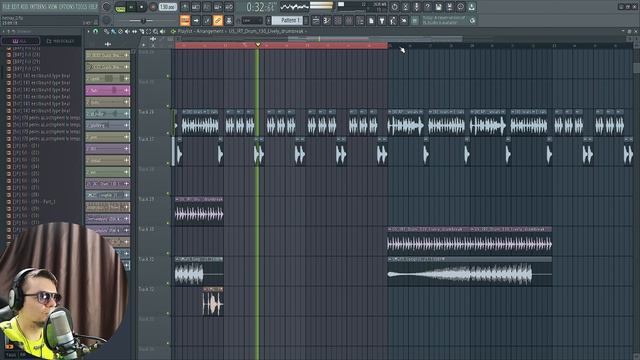
Task: Click the 130 tempo field
Action: [x=167, y=7]
